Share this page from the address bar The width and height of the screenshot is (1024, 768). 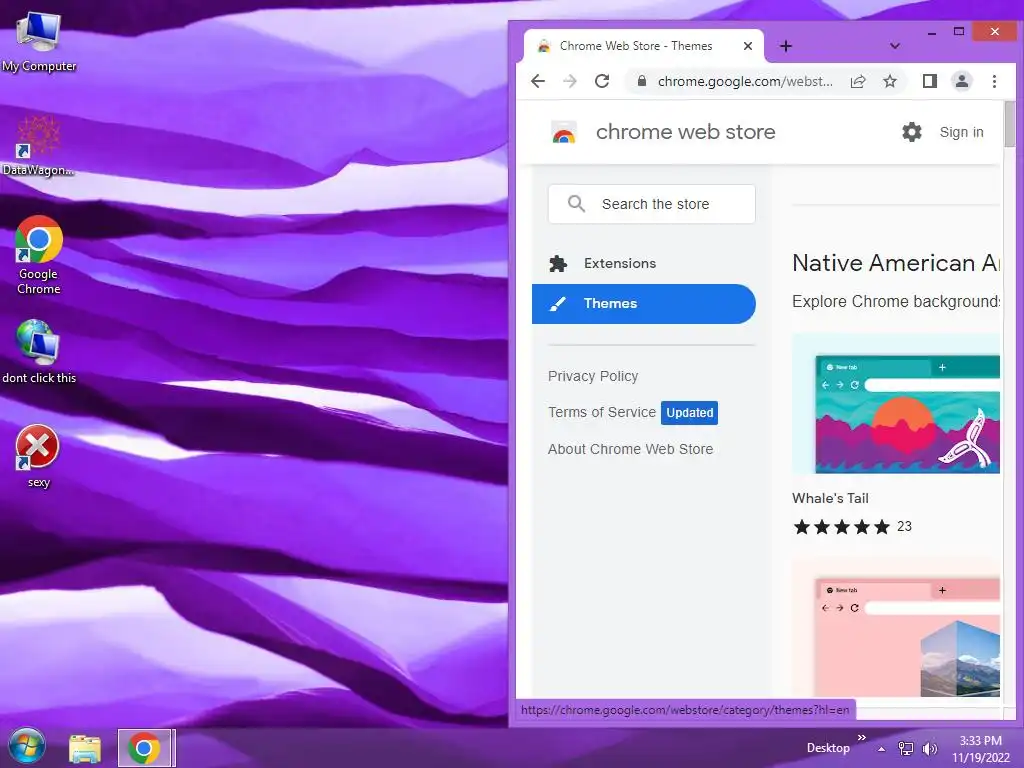tap(857, 81)
